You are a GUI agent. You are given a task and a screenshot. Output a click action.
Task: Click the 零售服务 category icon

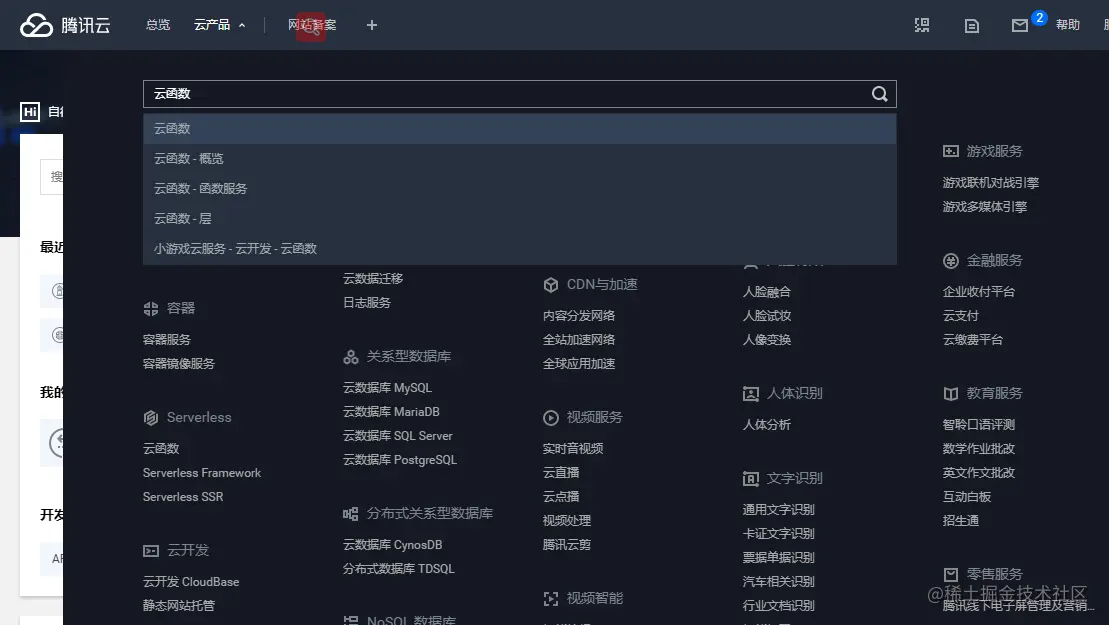[x=951, y=575]
